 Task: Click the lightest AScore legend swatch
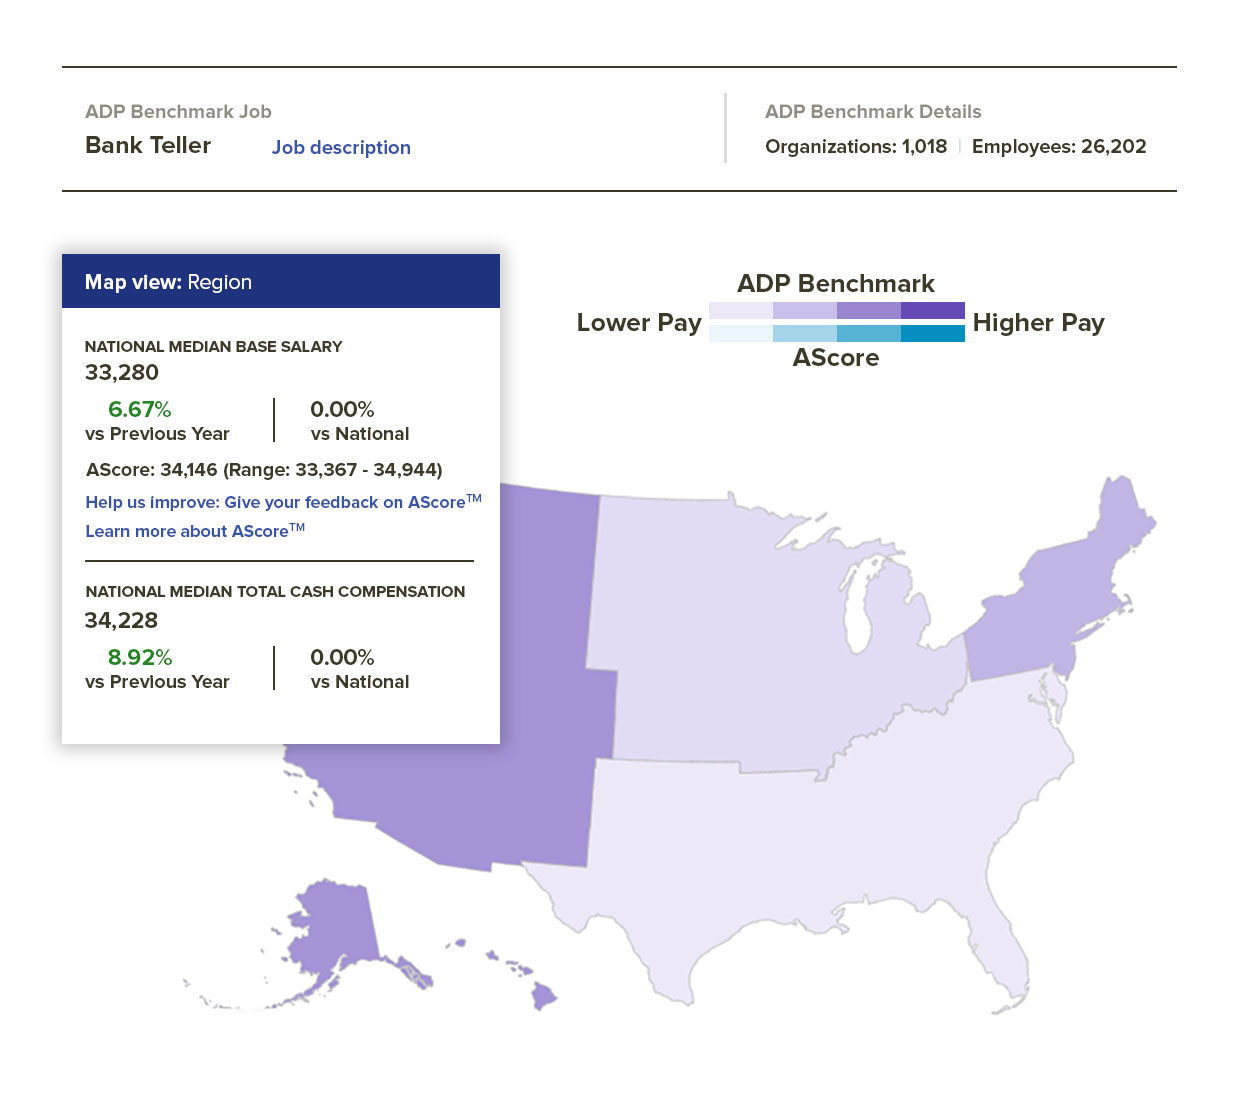pyautogui.click(x=742, y=333)
